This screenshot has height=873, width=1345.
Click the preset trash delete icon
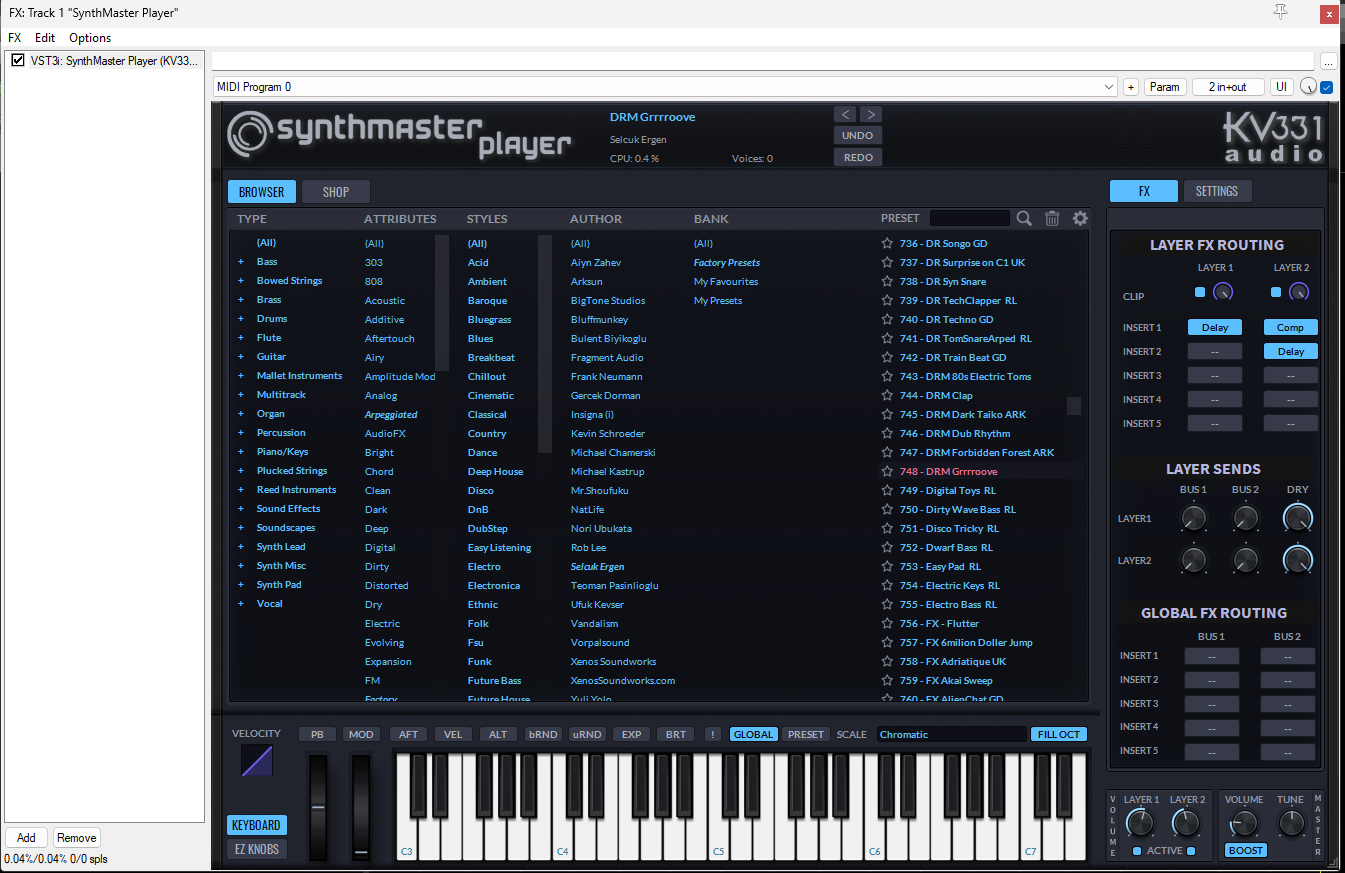click(x=1052, y=218)
